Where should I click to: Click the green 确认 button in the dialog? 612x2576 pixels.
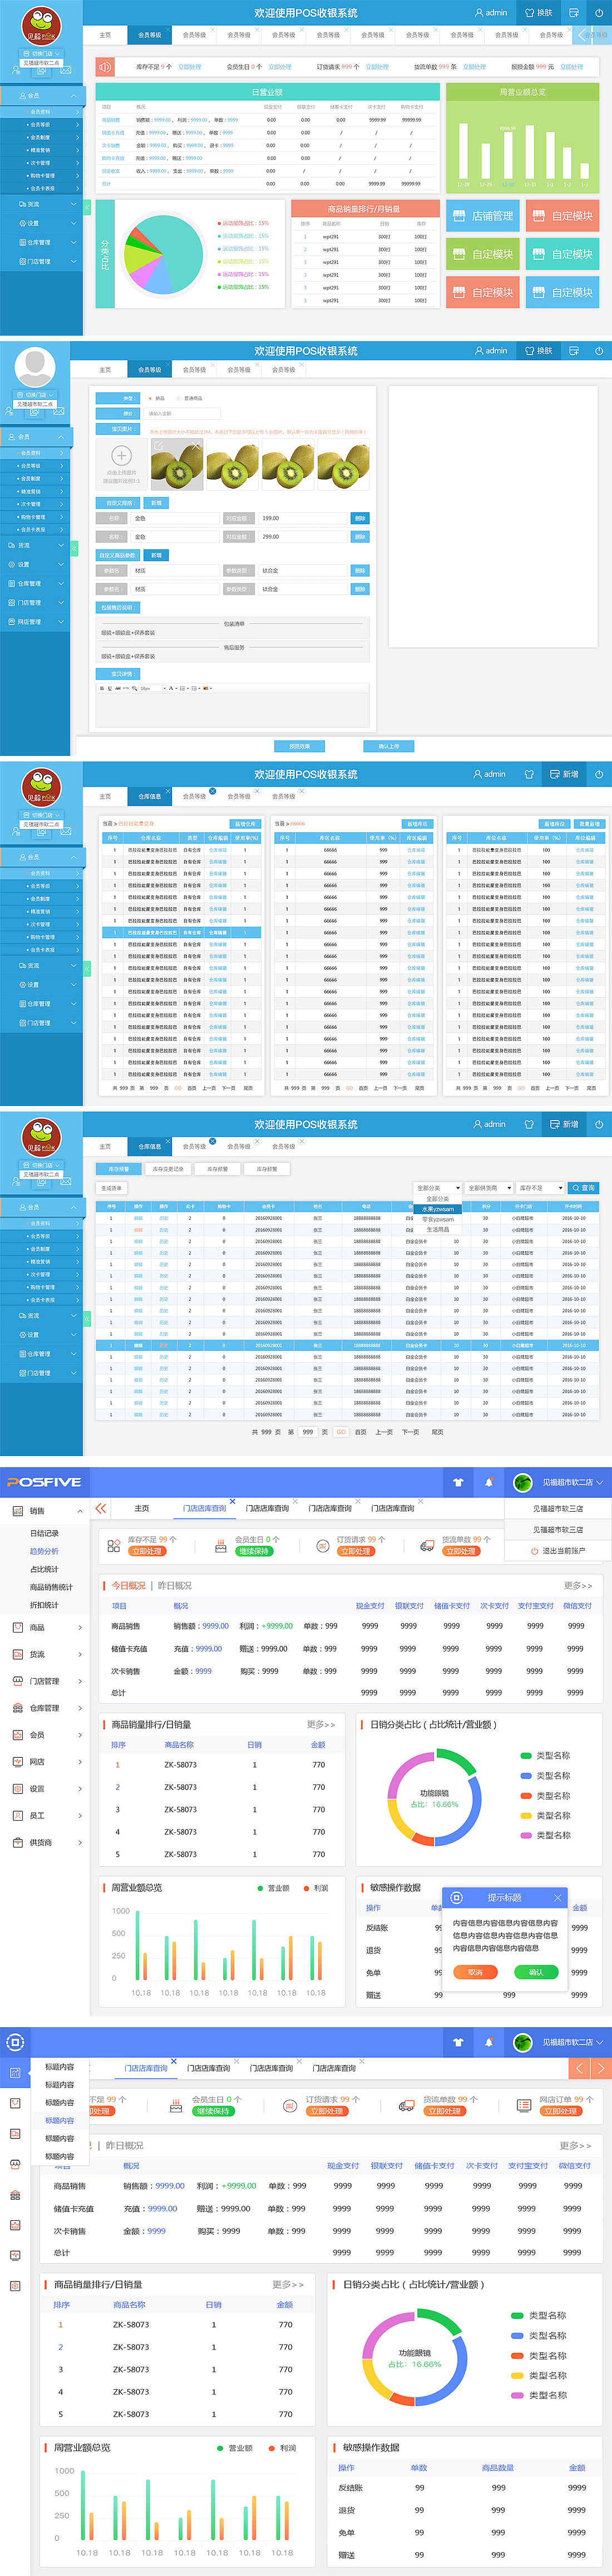coord(536,1973)
